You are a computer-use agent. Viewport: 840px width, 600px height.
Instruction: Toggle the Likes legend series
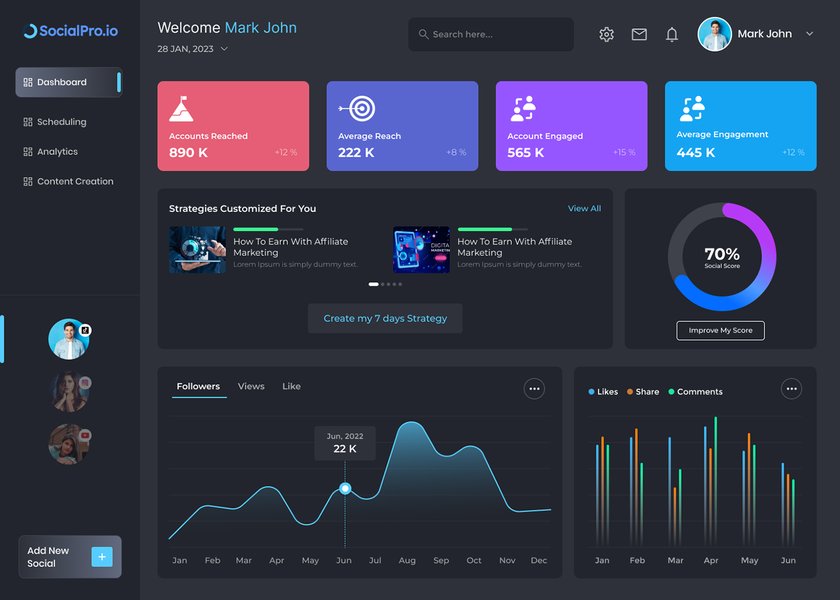pyautogui.click(x=603, y=392)
